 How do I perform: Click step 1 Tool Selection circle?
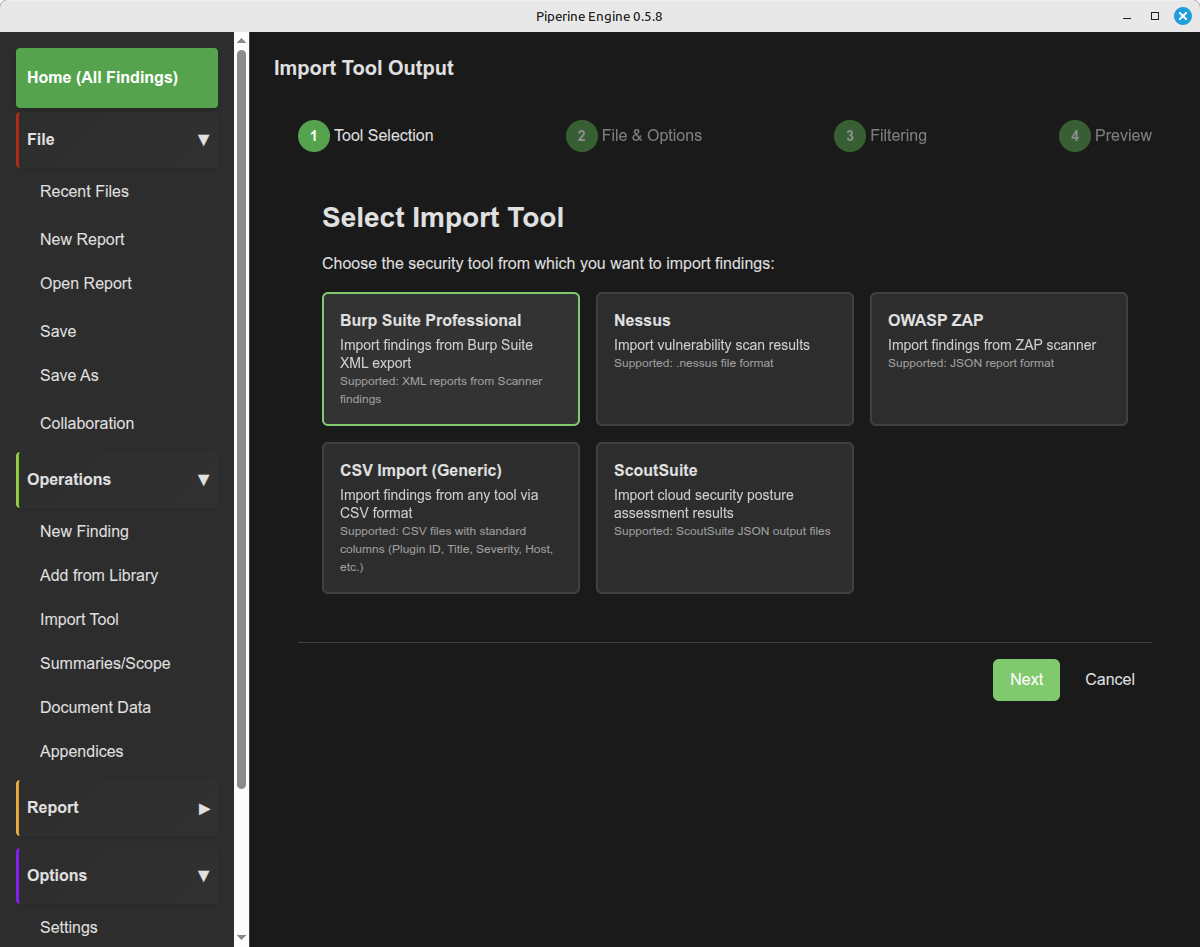(x=313, y=136)
